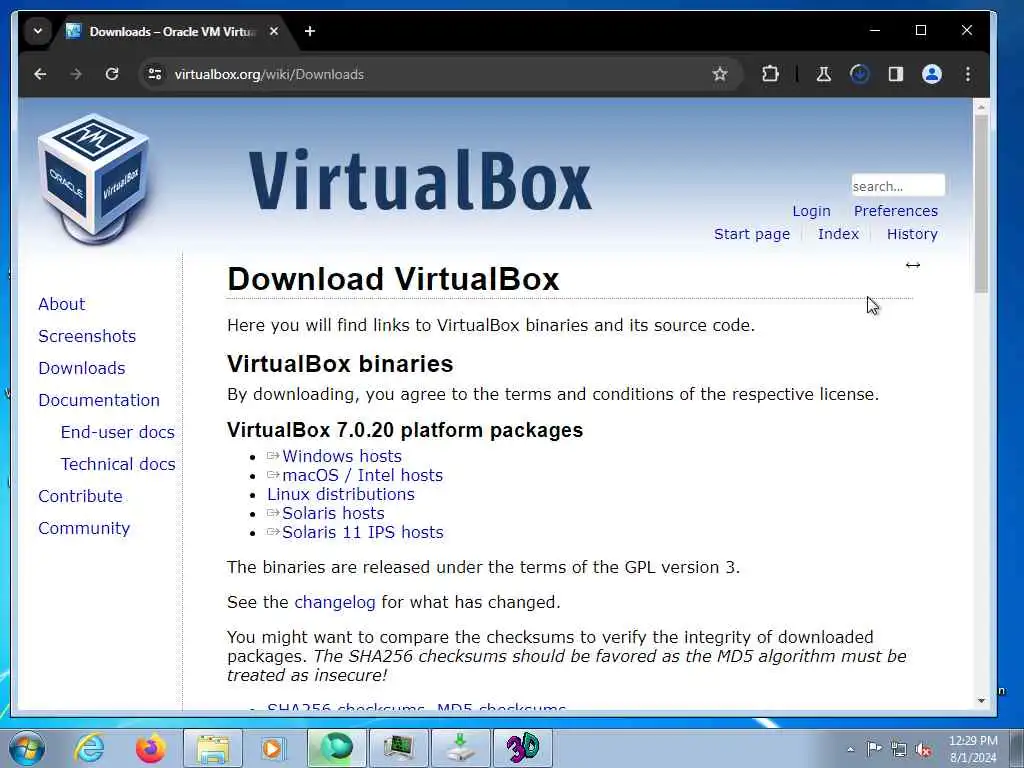Reload the page with the refresh icon
1024x768 pixels.
(112, 74)
